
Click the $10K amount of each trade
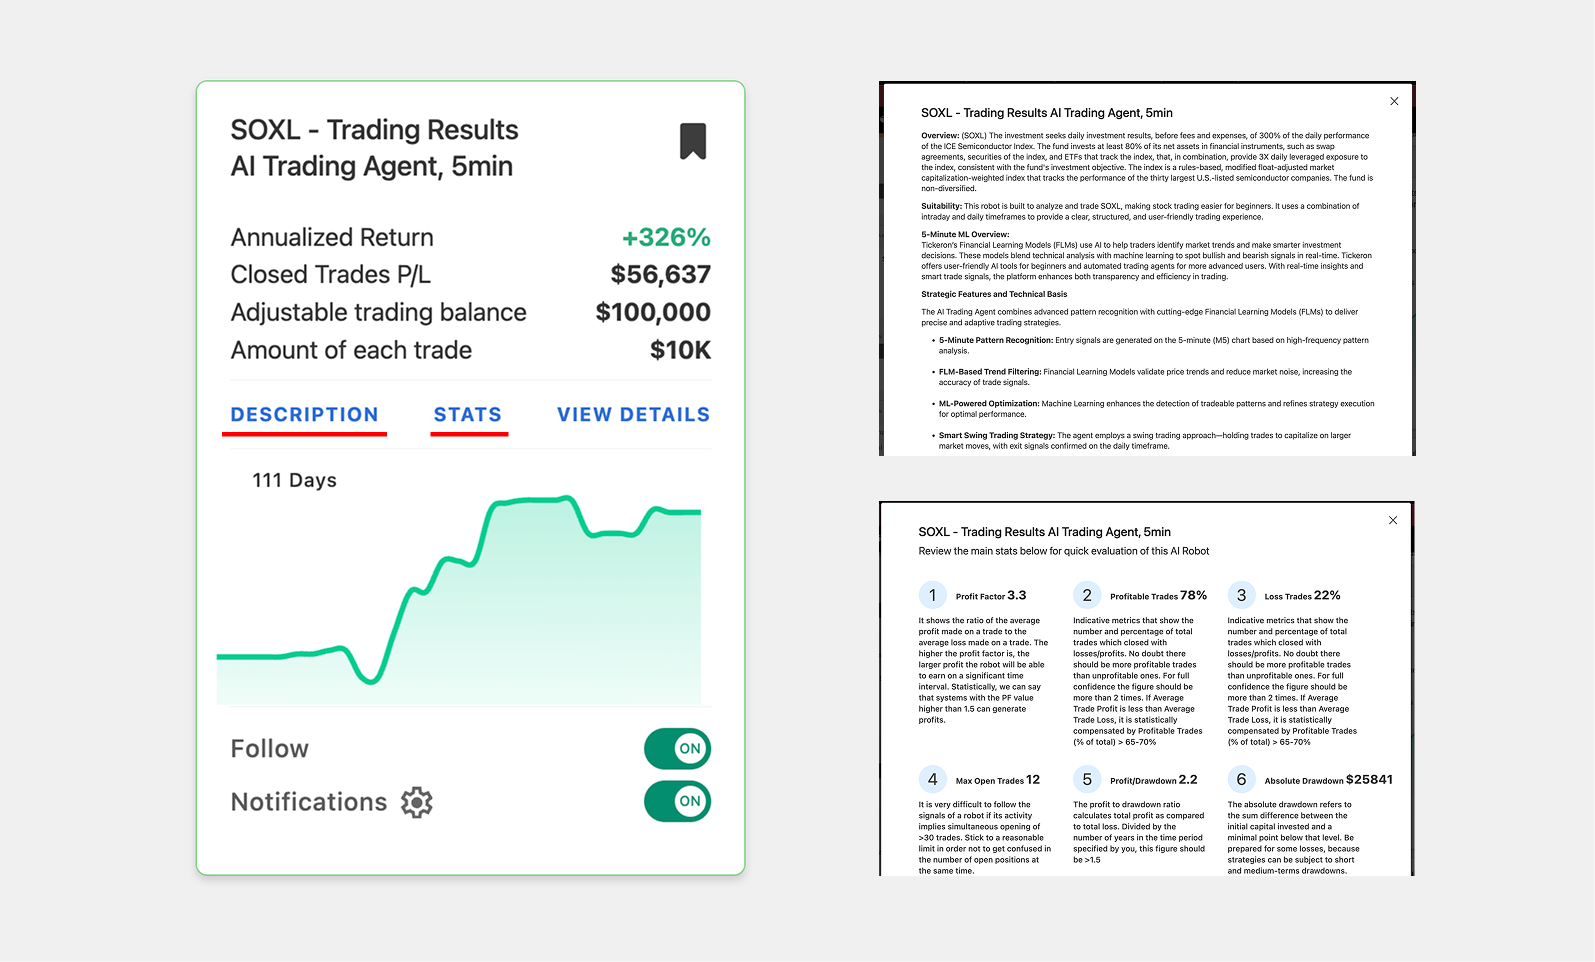[x=680, y=350]
